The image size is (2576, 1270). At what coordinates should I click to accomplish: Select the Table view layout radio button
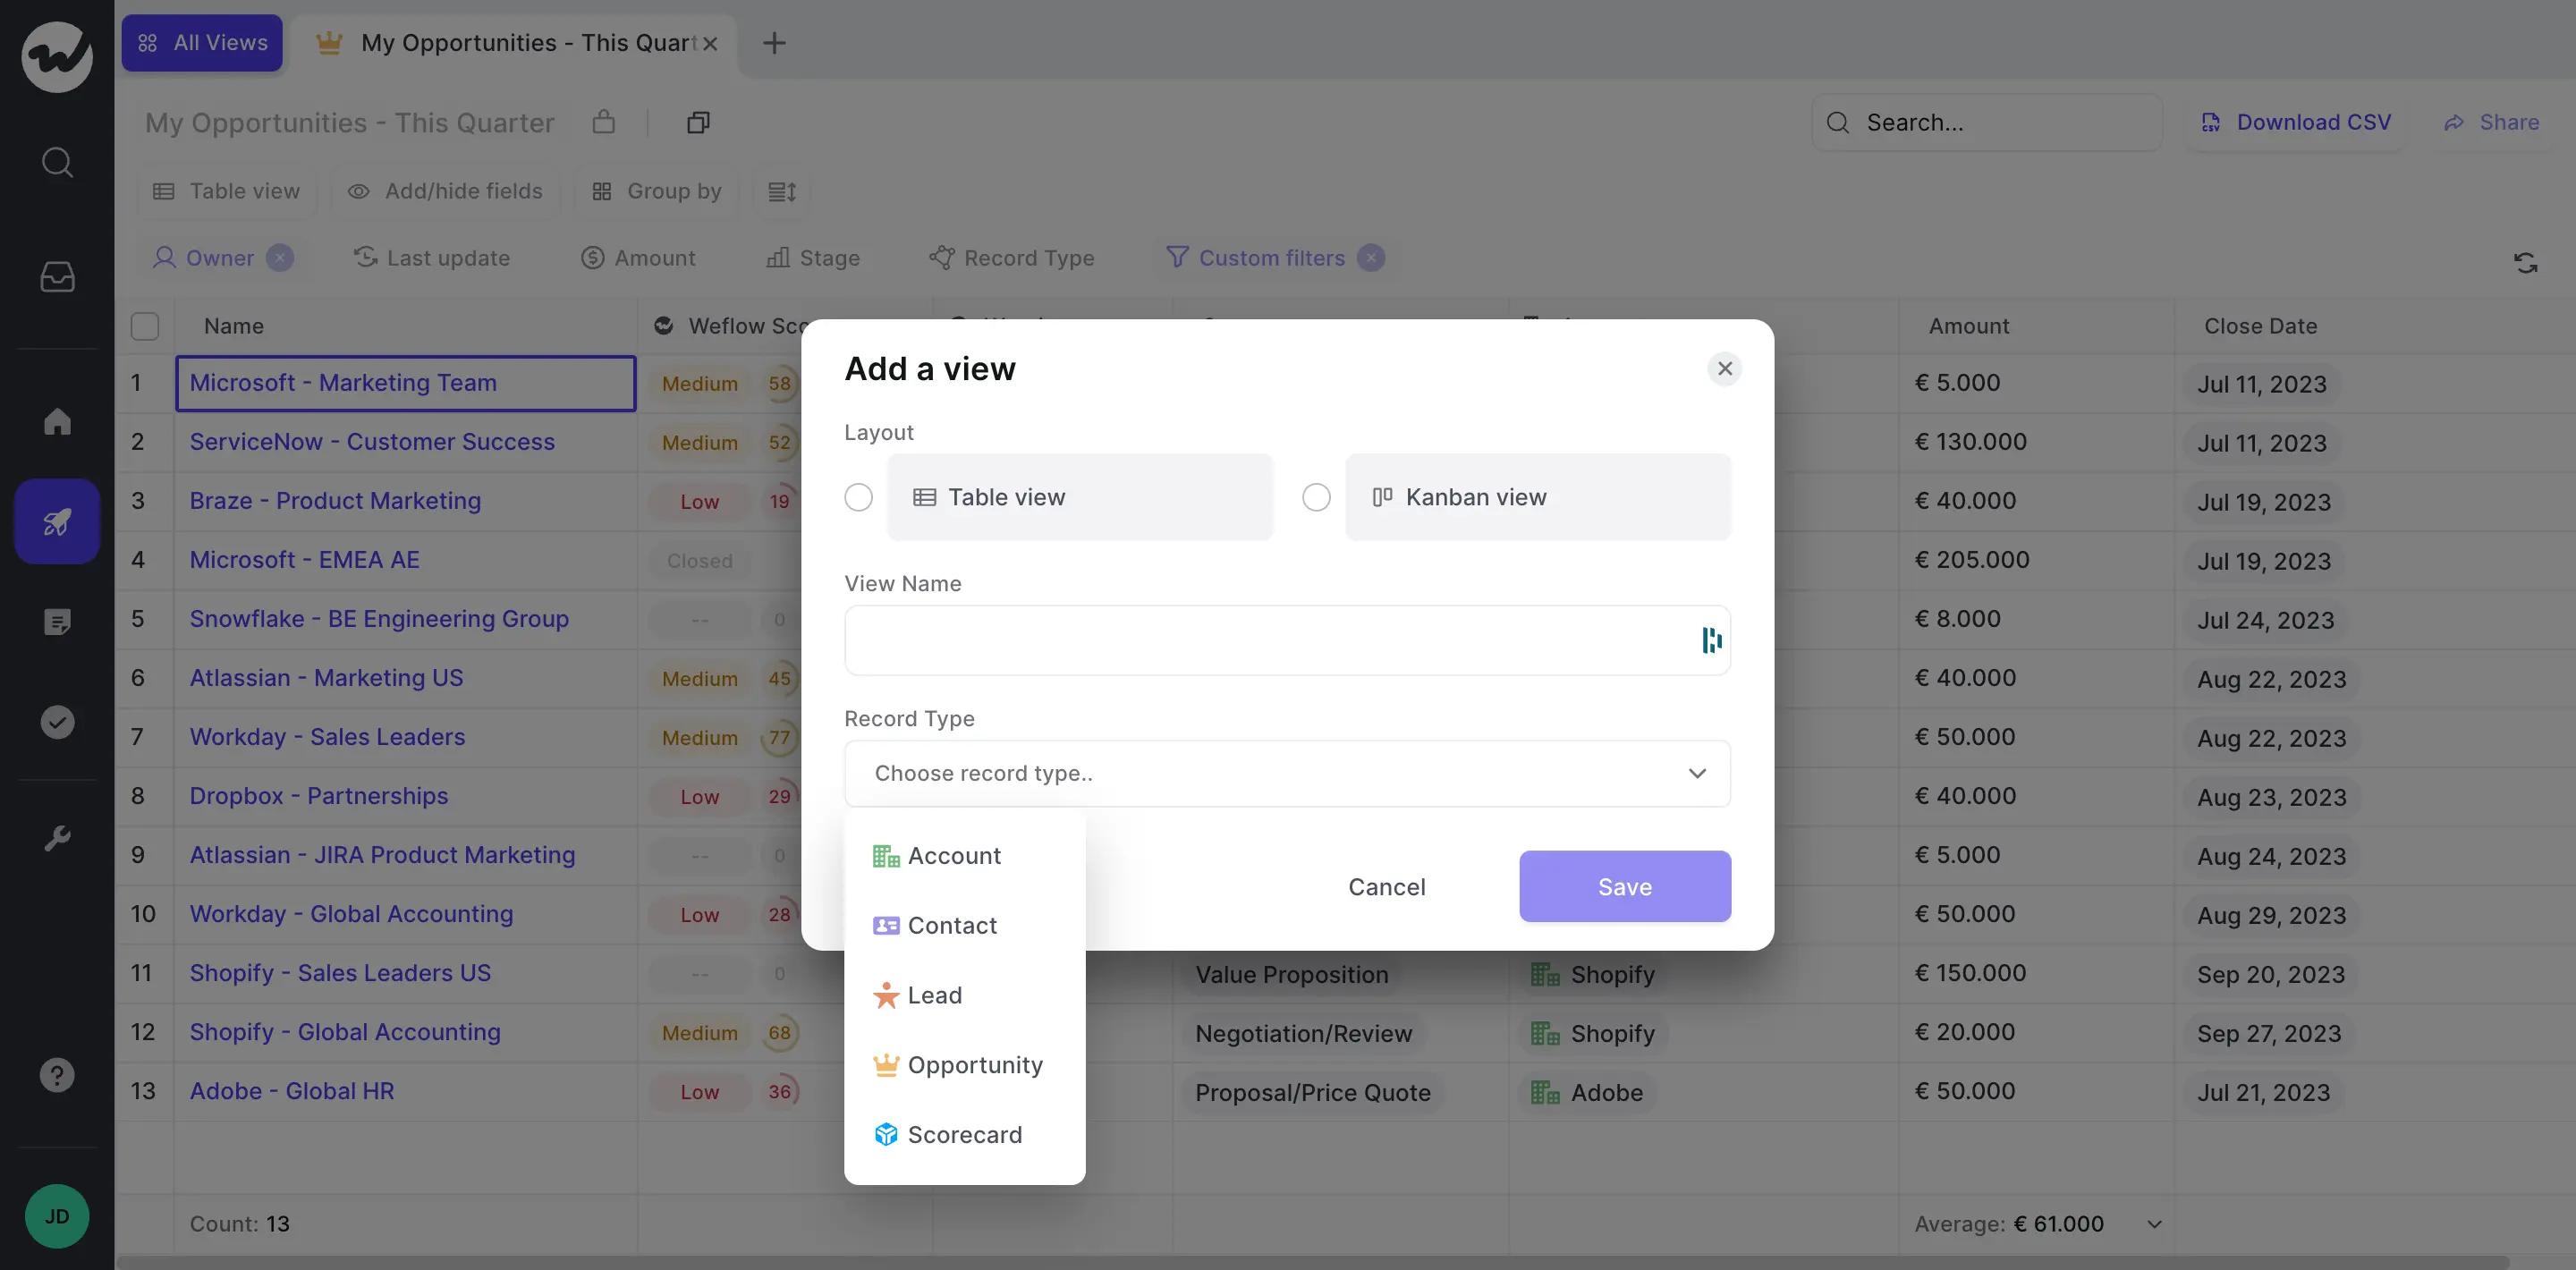858,497
